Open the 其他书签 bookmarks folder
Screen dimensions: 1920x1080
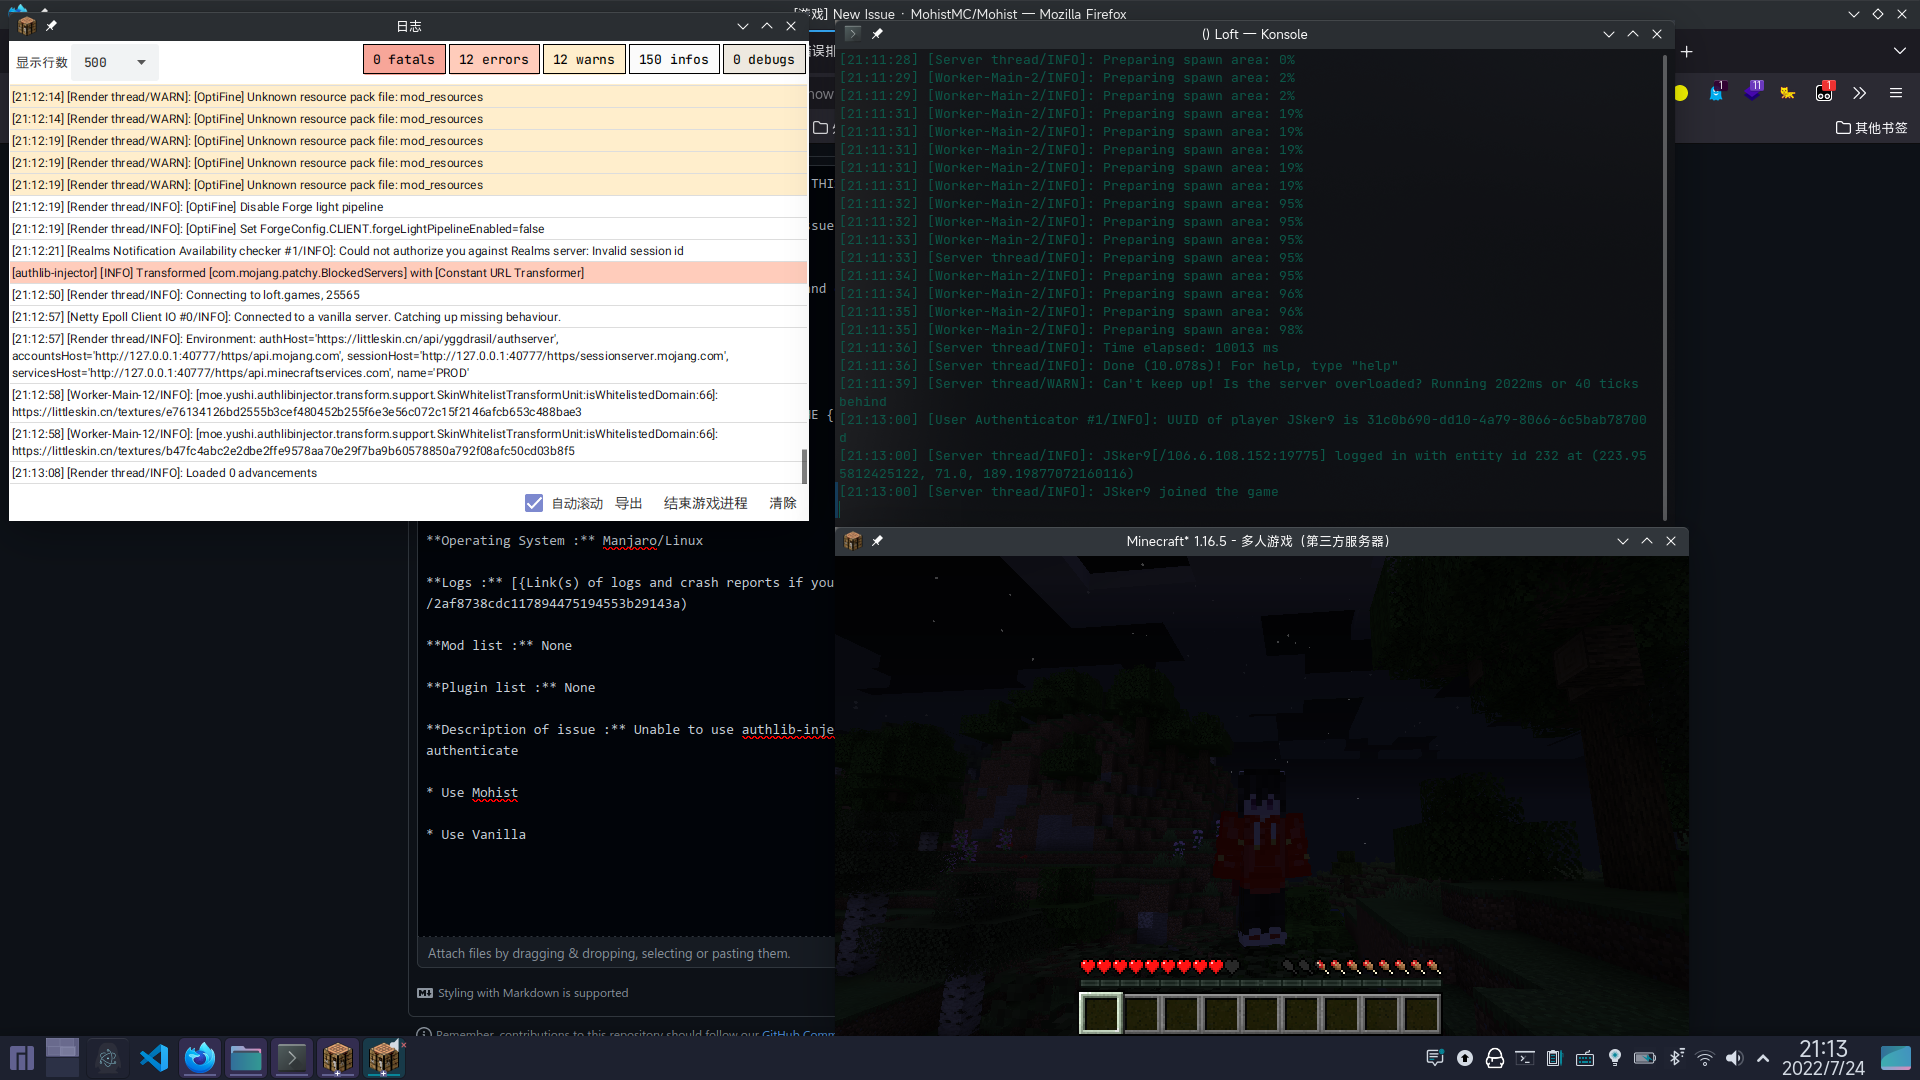click(x=1871, y=128)
